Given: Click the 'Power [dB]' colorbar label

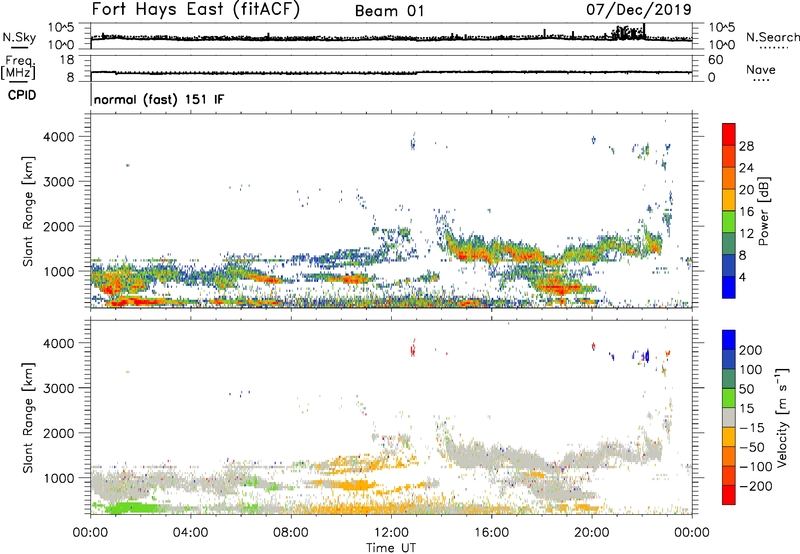Looking at the screenshot, I should click(x=763, y=211).
